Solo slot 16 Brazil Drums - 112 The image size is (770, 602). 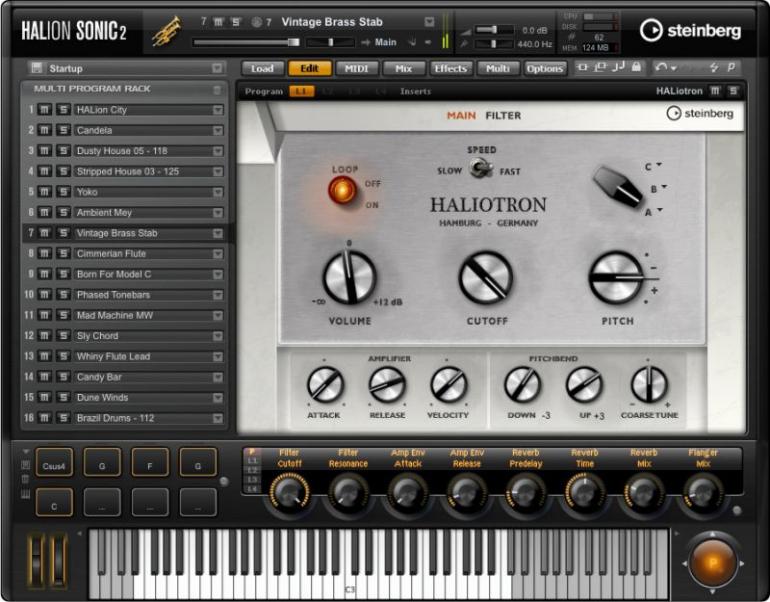point(63,418)
